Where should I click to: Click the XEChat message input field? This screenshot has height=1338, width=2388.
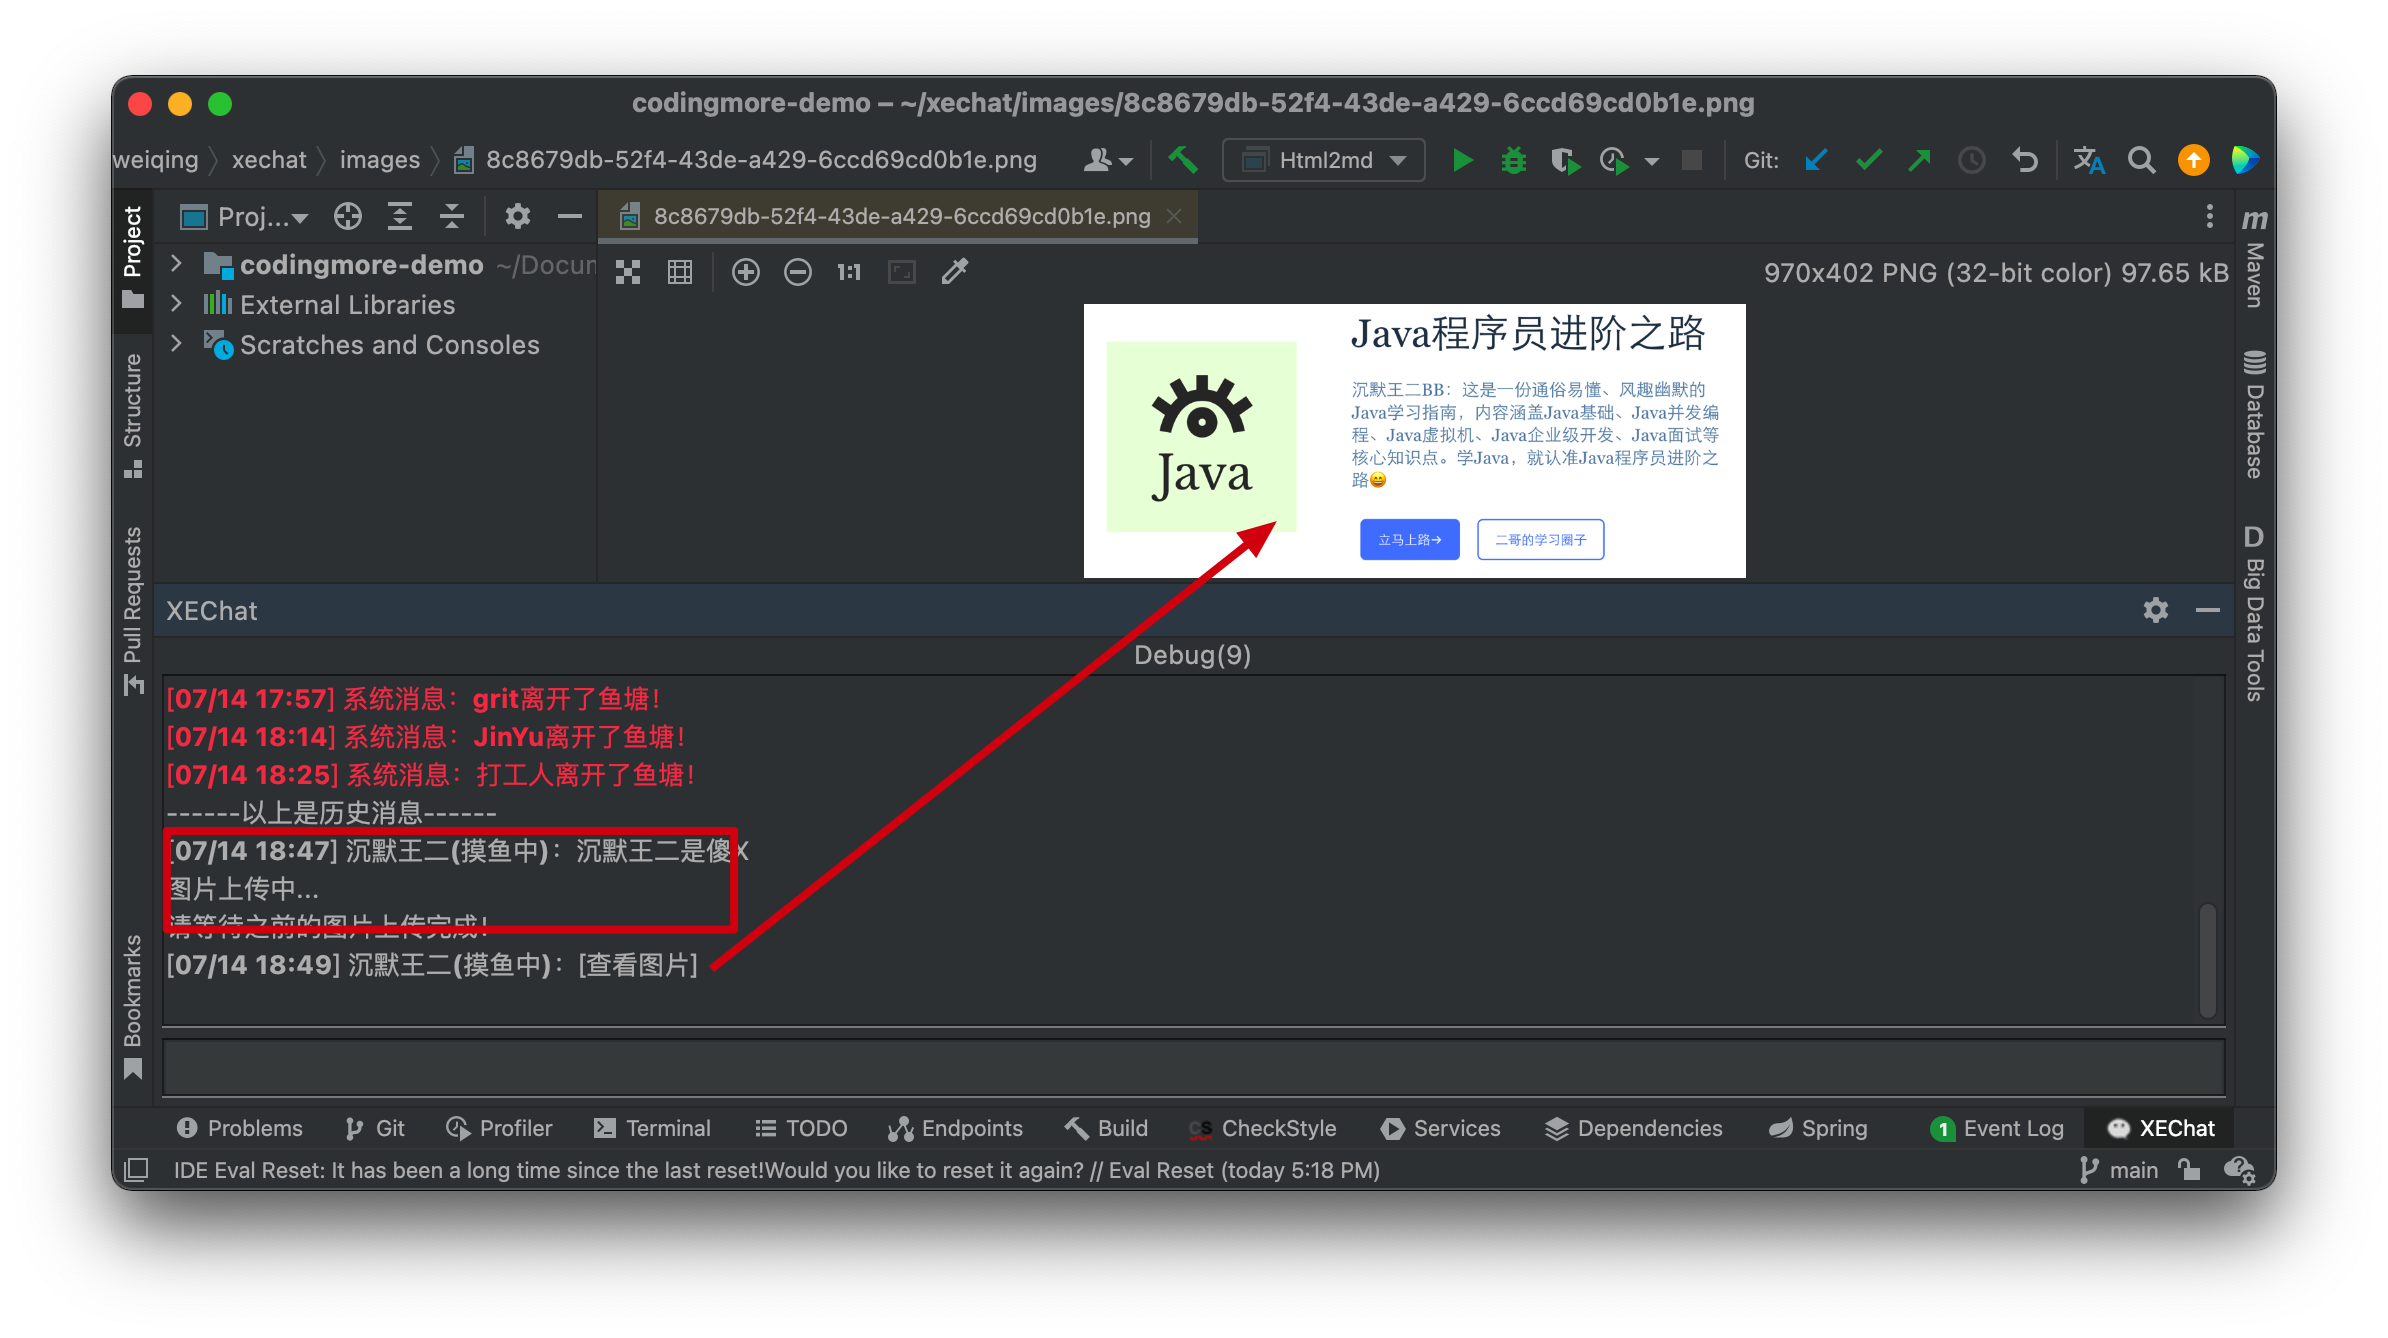coord(1192,1067)
